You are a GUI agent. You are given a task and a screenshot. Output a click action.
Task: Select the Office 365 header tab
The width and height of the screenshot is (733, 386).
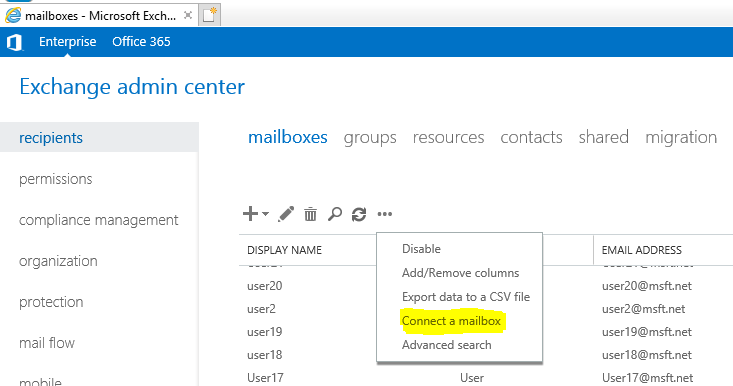[141, 42]
